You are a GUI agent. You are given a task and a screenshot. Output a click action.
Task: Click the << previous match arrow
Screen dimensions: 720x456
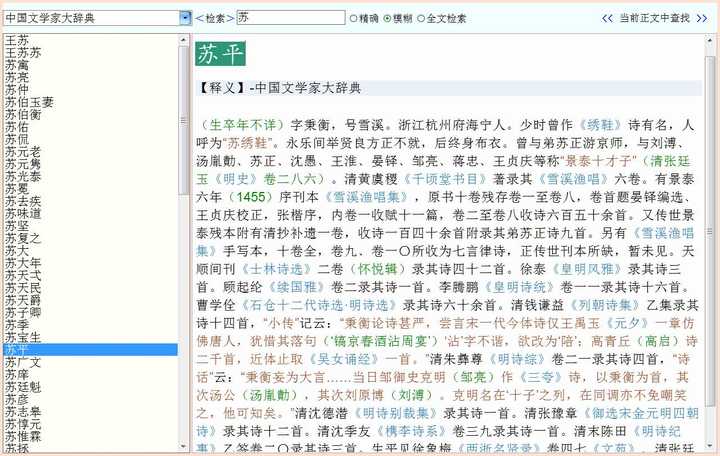point(607,18)
